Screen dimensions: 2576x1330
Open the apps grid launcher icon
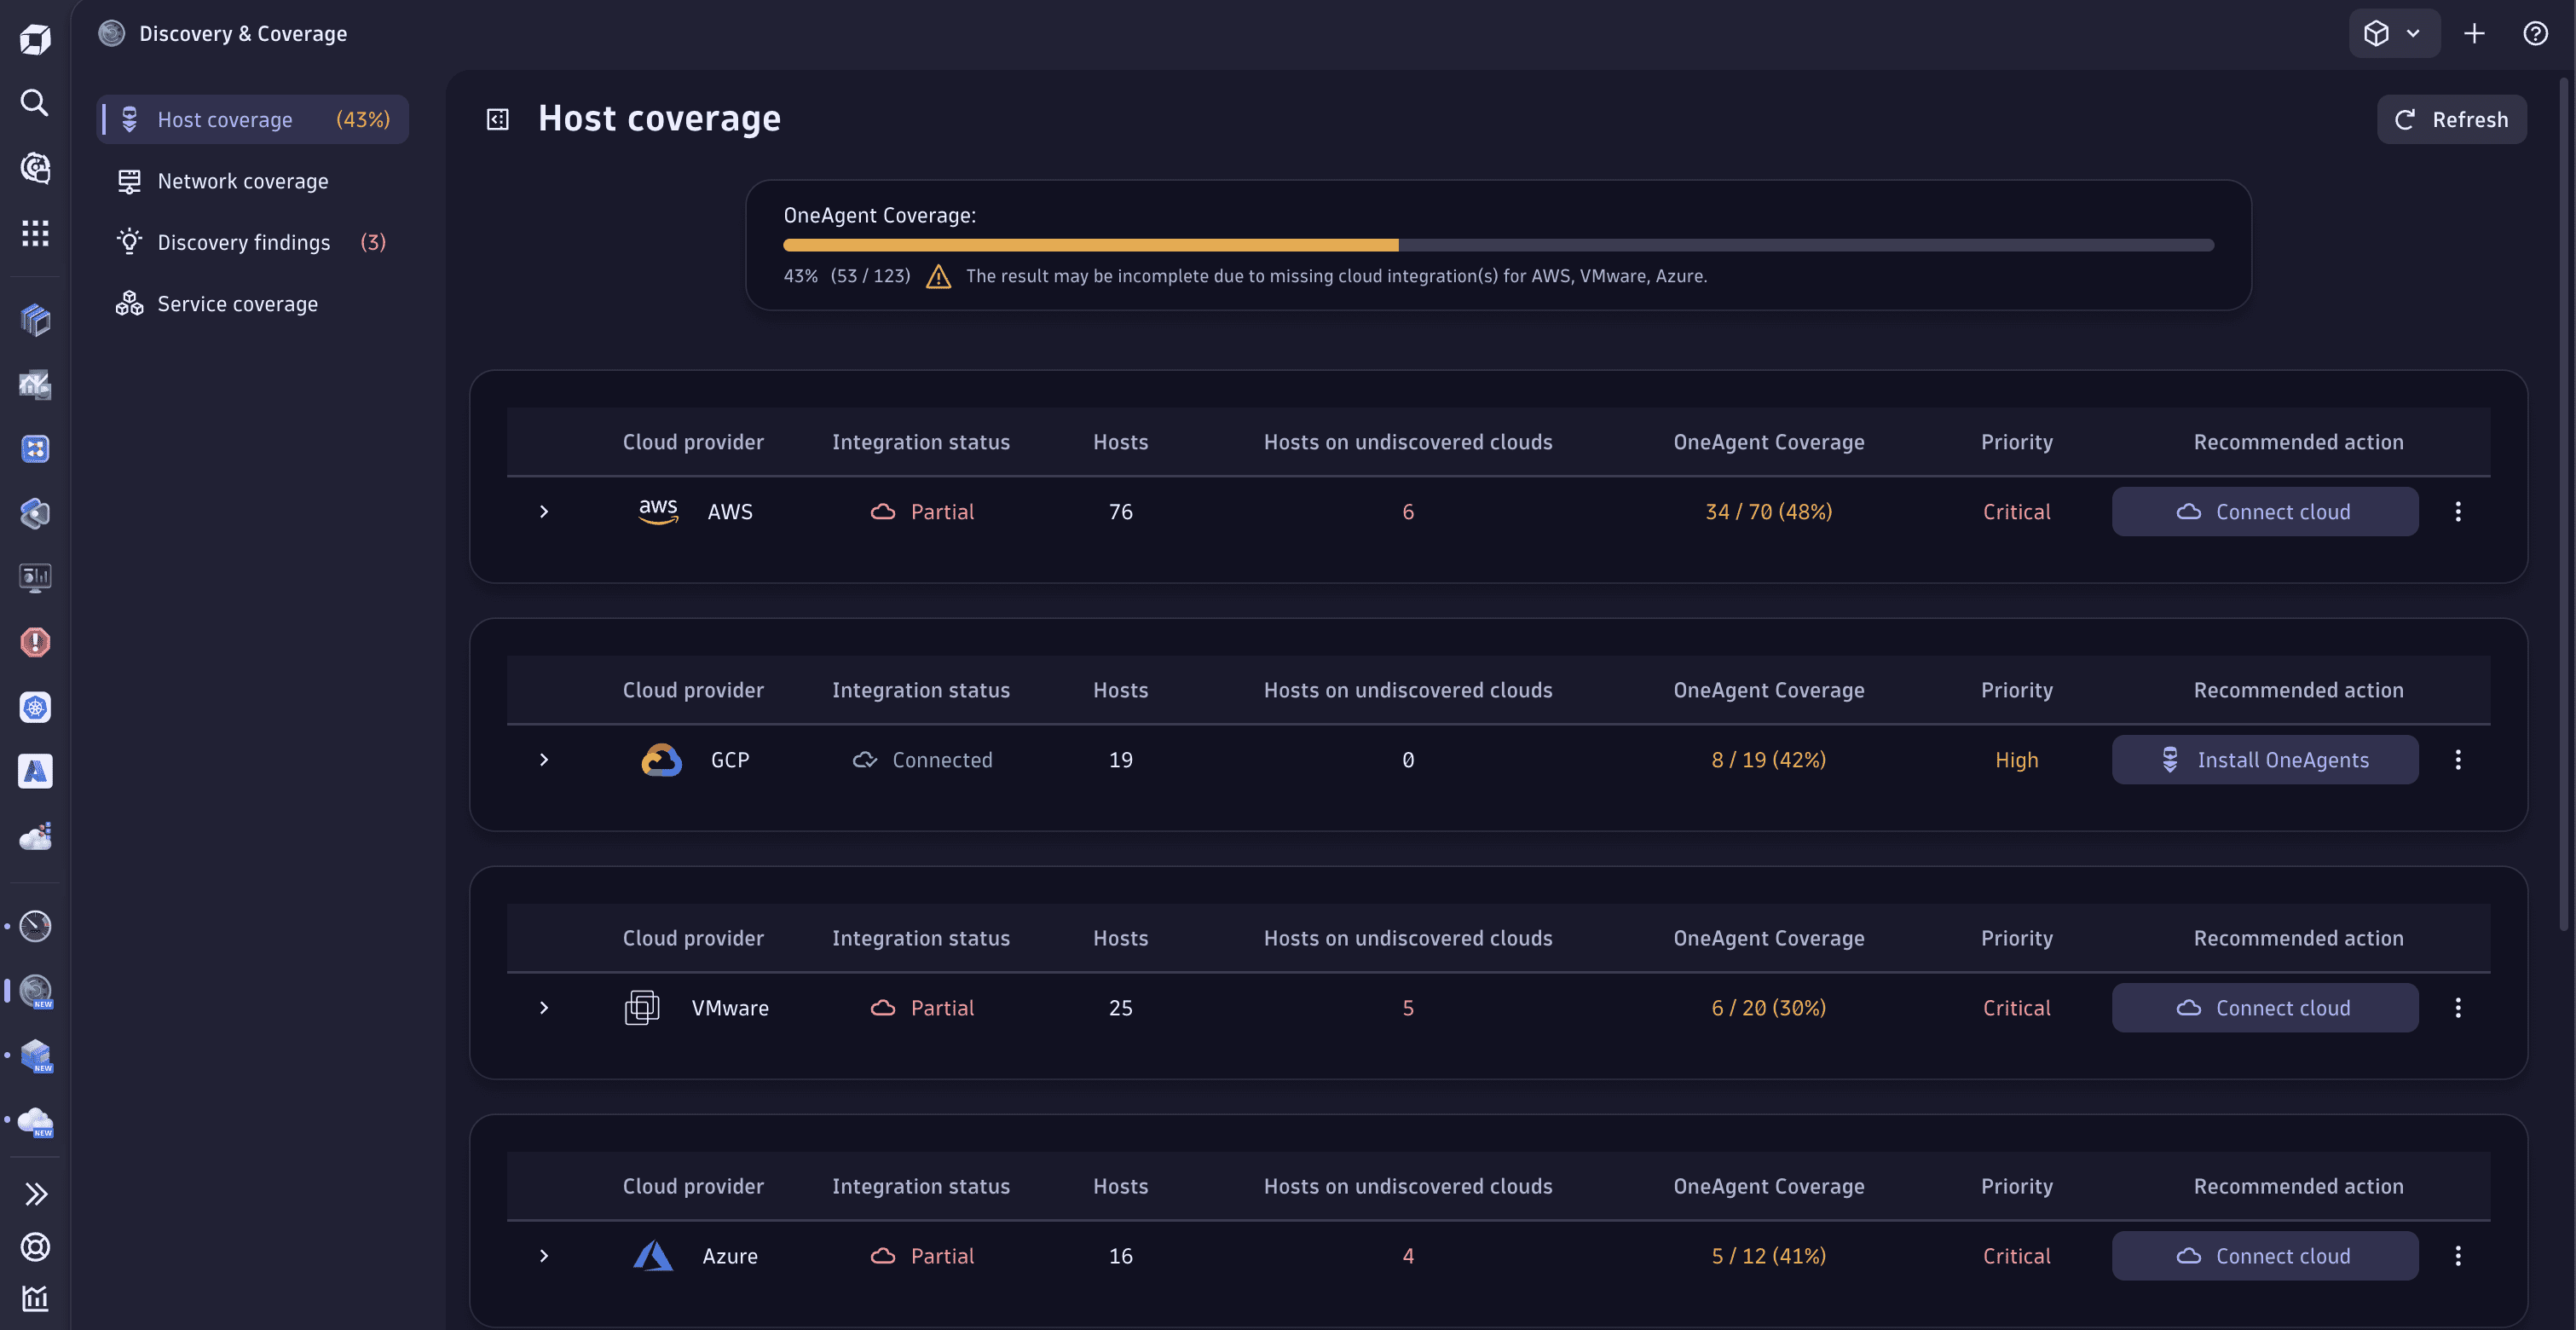tap(35, 234)
